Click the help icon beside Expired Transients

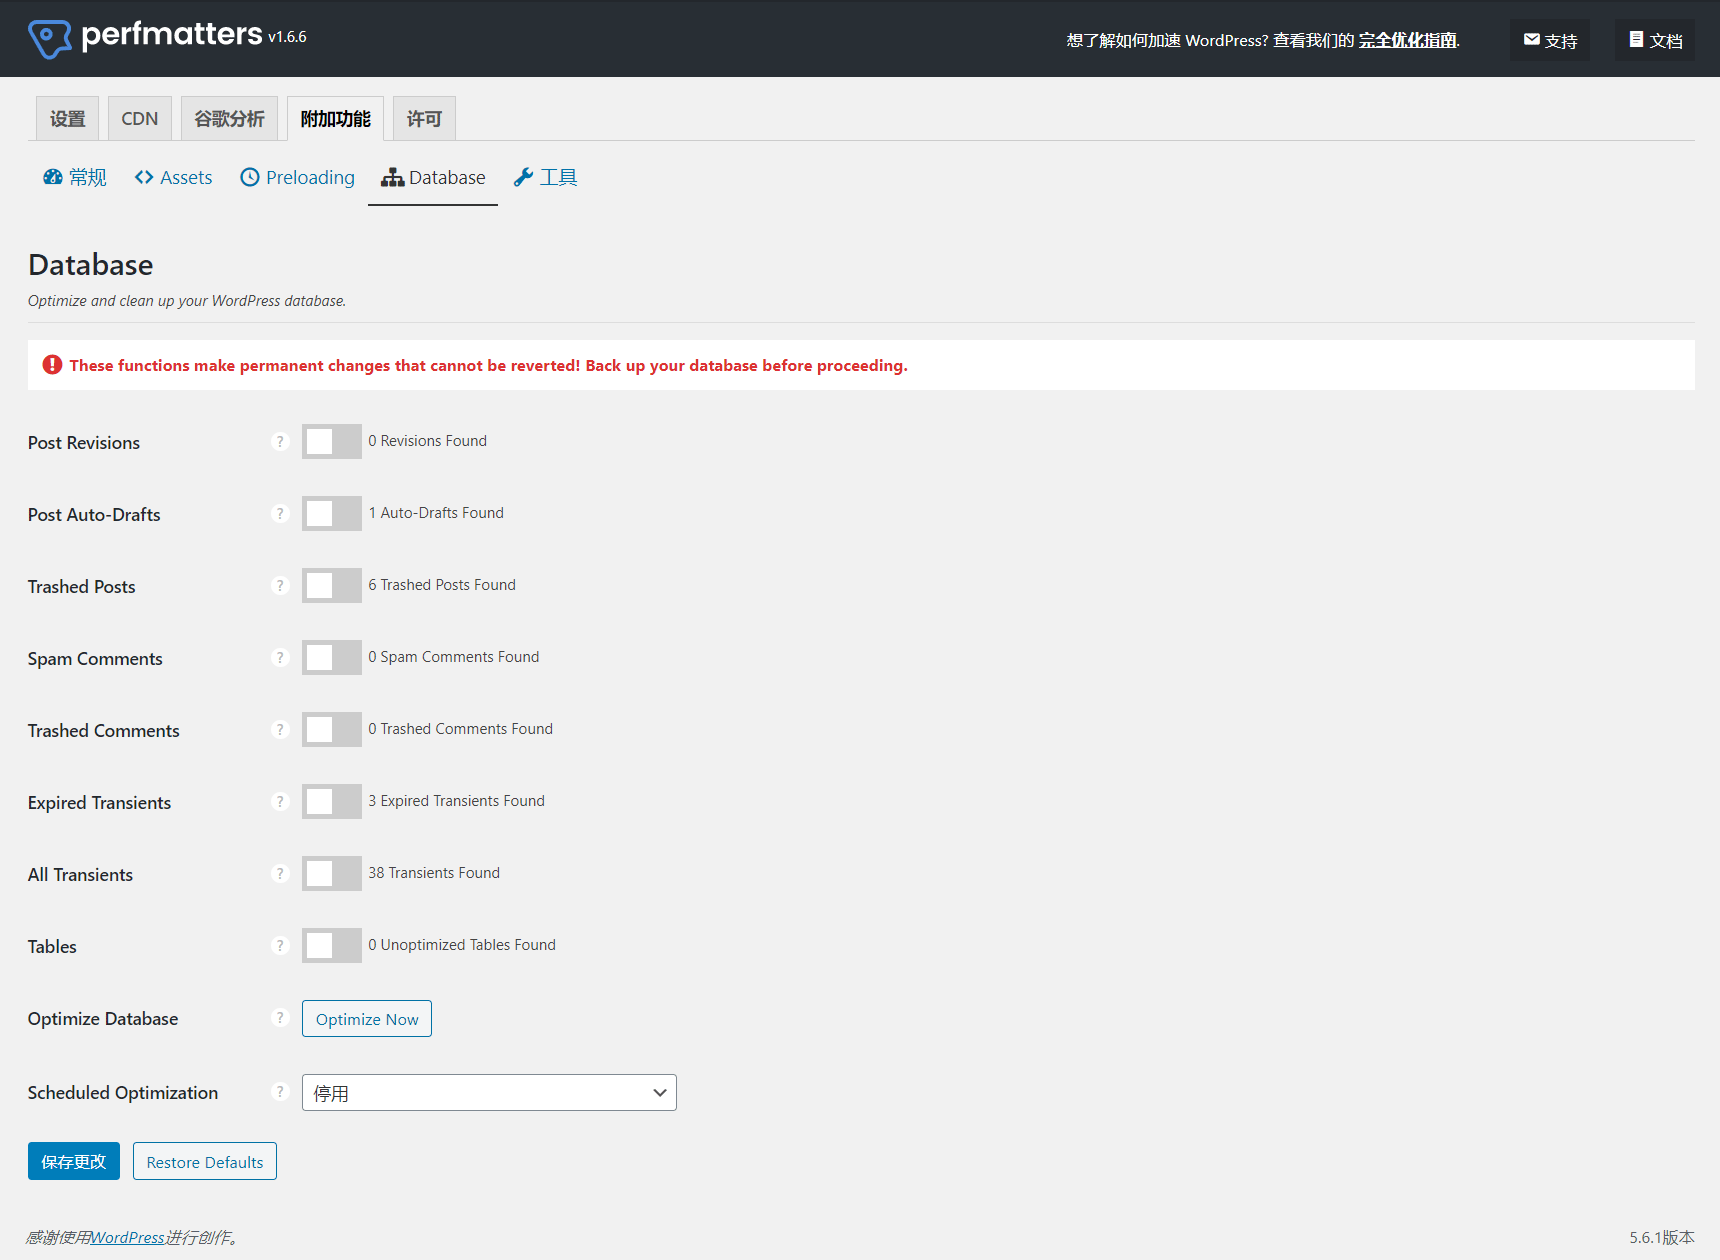pos(280,801)
